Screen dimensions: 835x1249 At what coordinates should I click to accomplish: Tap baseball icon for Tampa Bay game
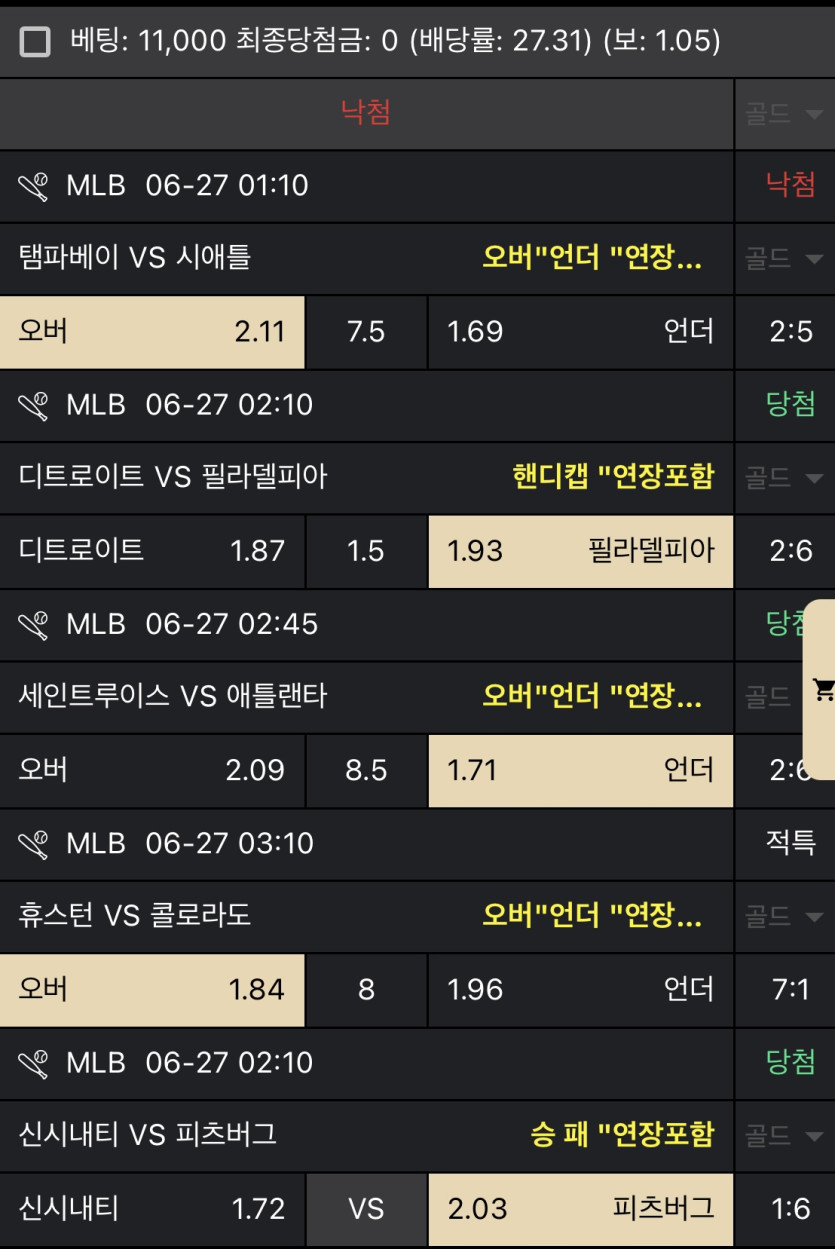tap(34, 185)
